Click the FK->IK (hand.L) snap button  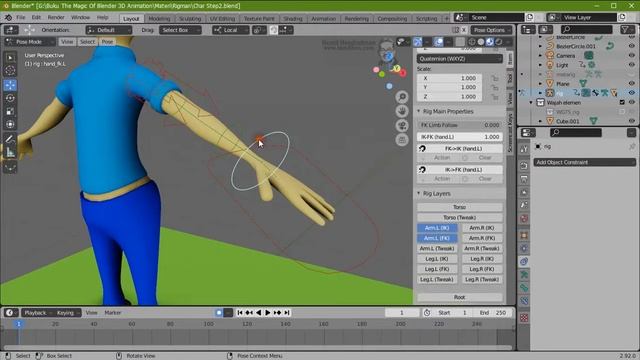coord(460,149)
